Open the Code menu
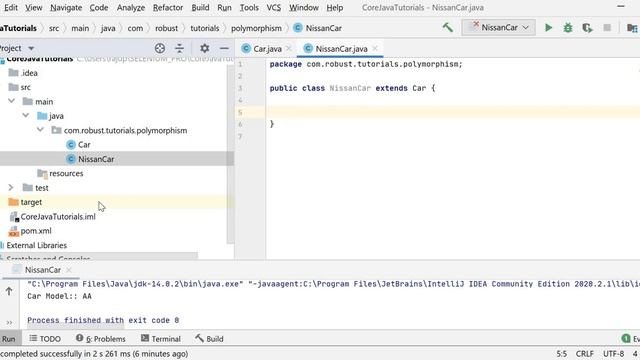 (x=99, y=8)
